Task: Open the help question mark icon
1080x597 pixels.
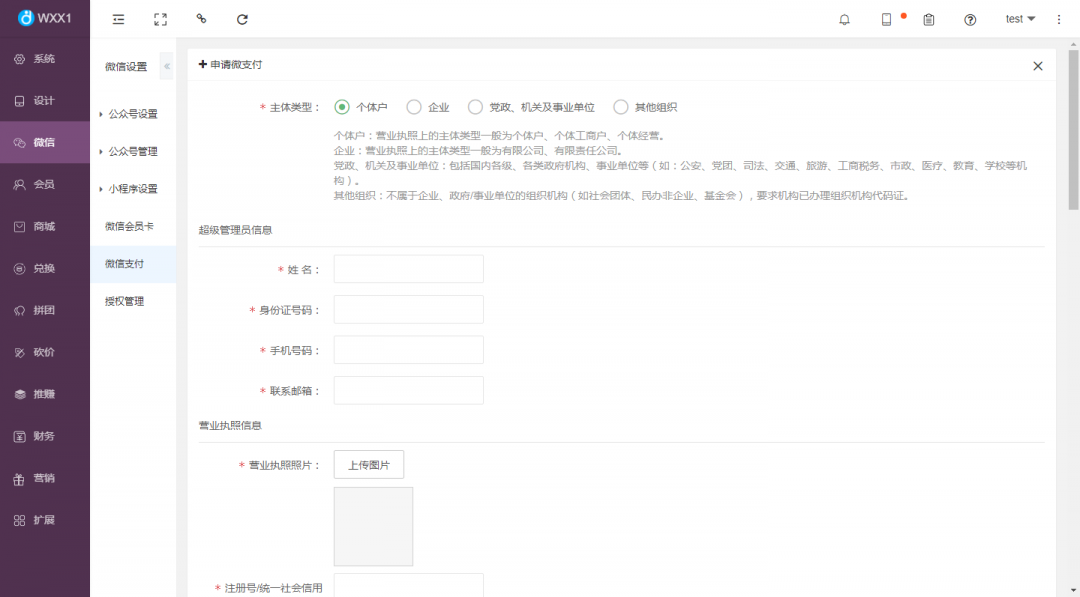Action: [x=970, y=19]
